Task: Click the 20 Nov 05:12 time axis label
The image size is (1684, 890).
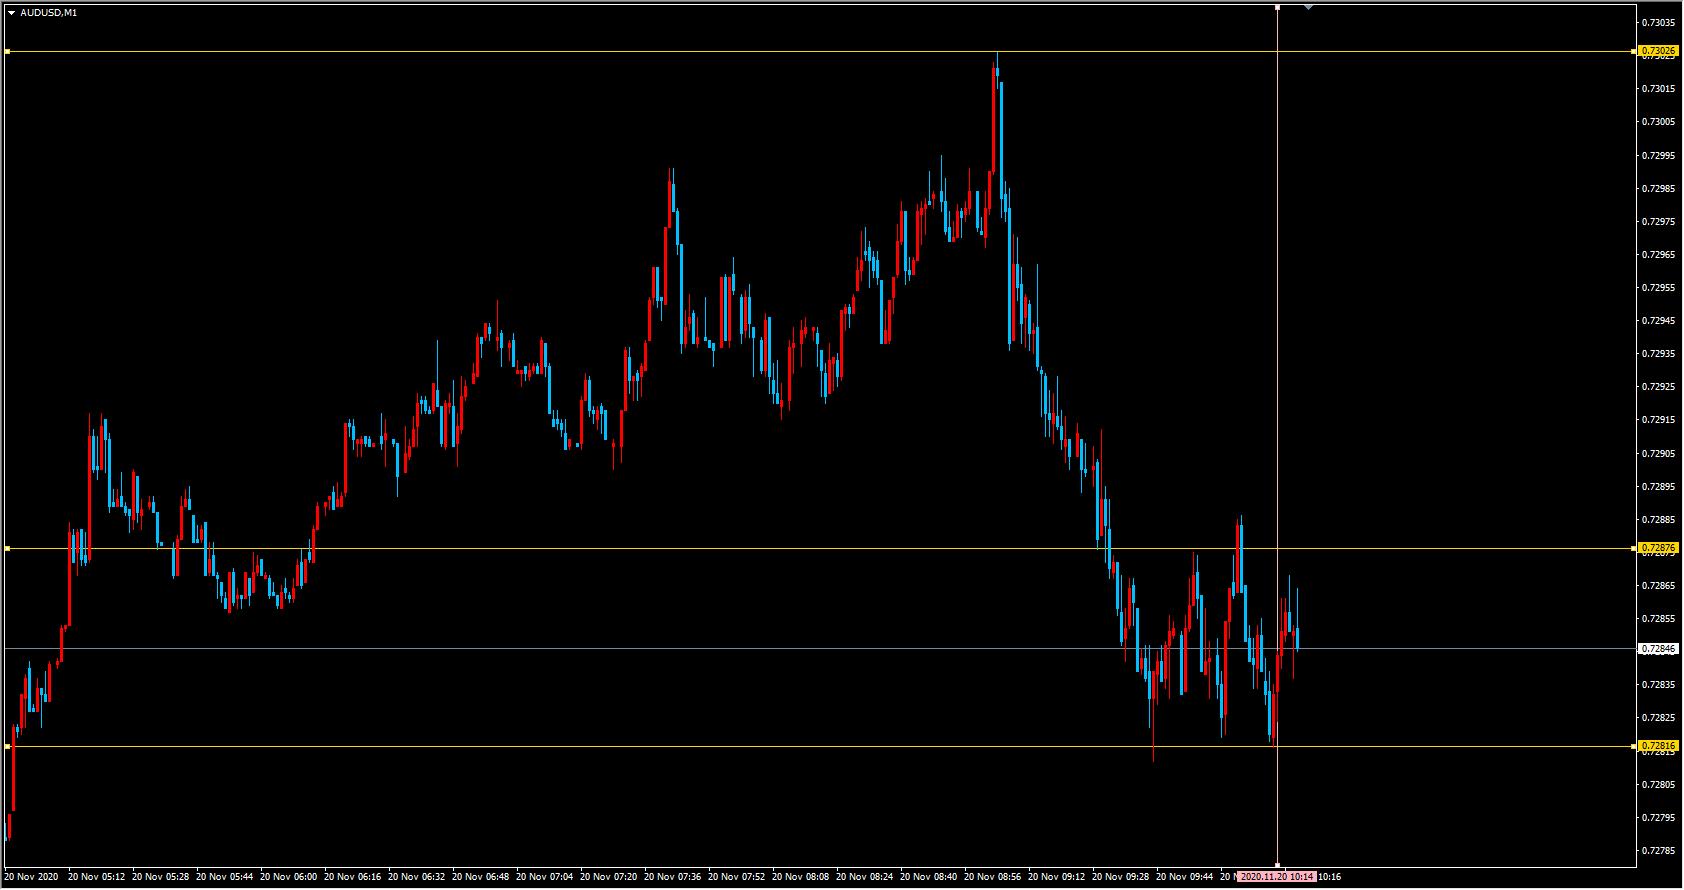Action: click(97, 877)
